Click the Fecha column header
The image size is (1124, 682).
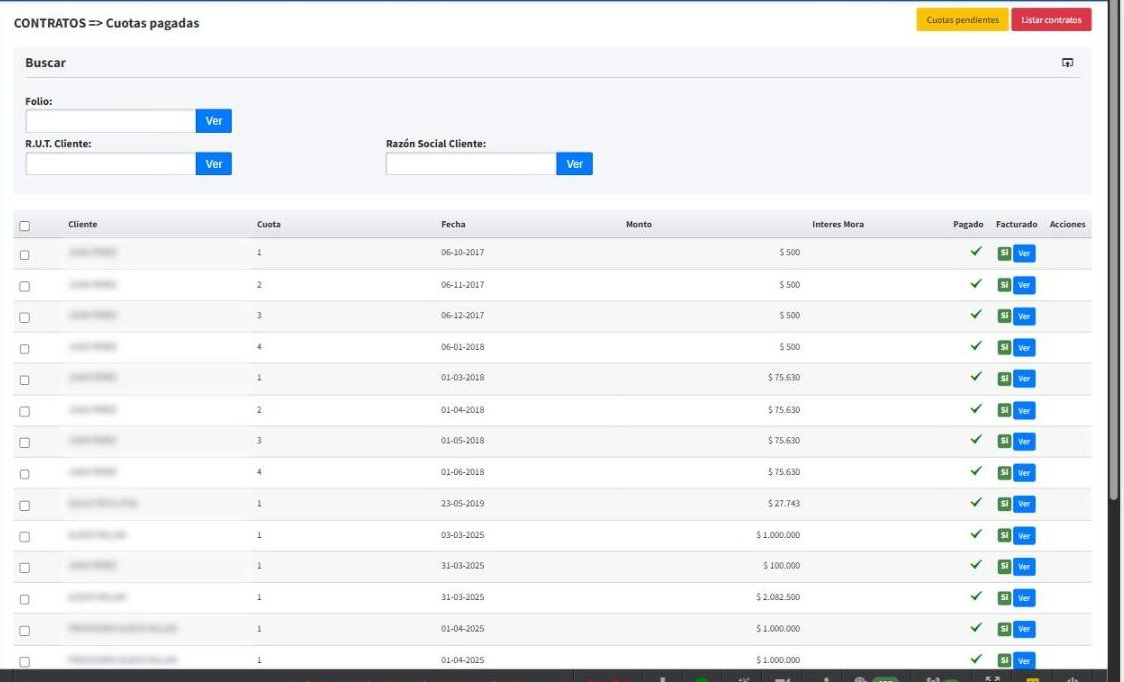tap(453, 224)
